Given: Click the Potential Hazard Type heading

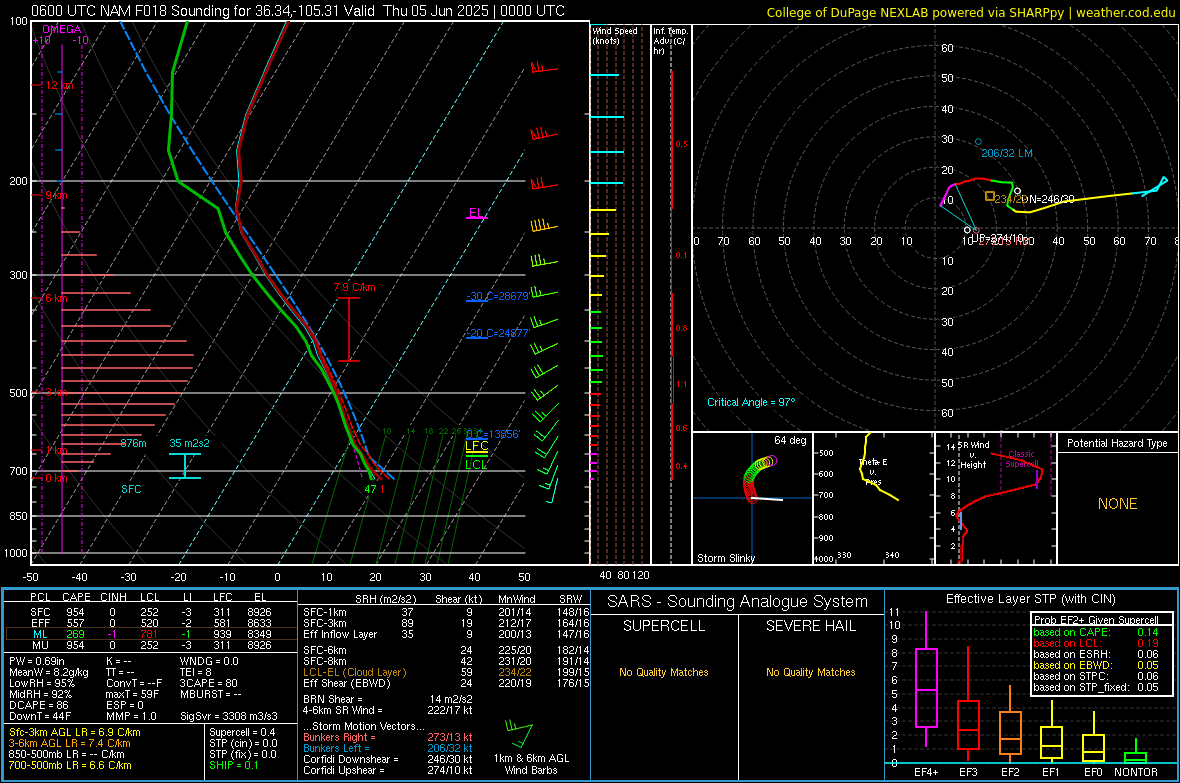Looking at the screenshot, I should 1117,443.
